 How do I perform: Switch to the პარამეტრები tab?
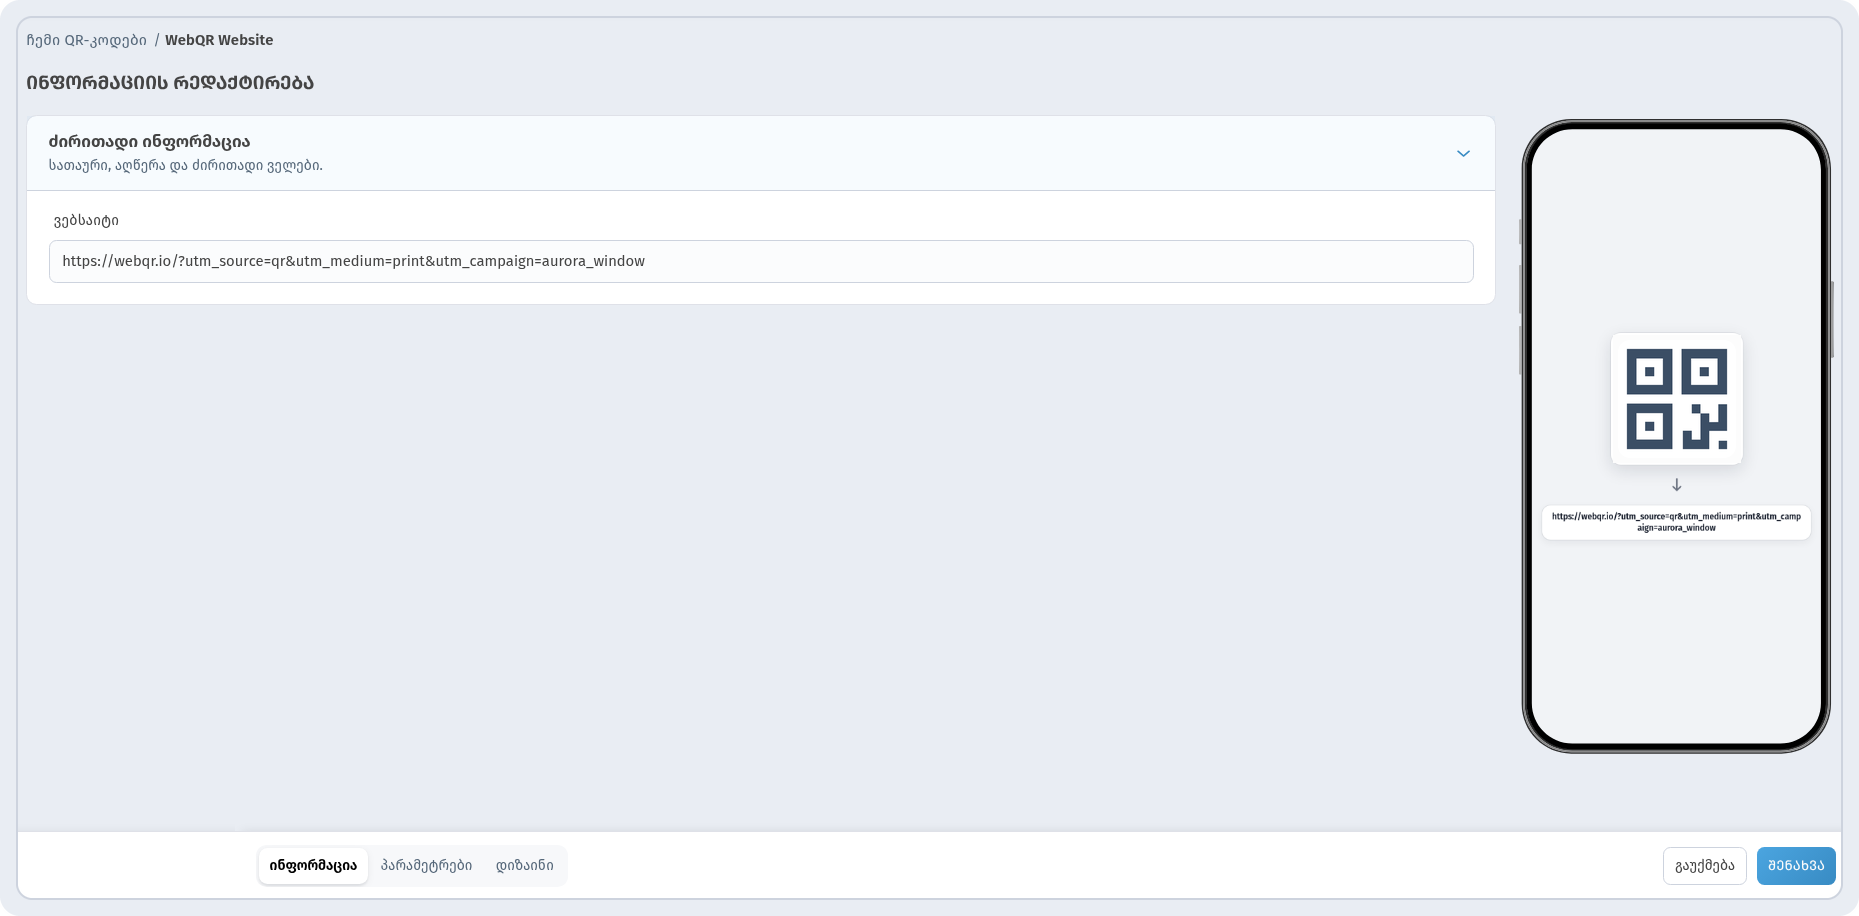point(427,865)
